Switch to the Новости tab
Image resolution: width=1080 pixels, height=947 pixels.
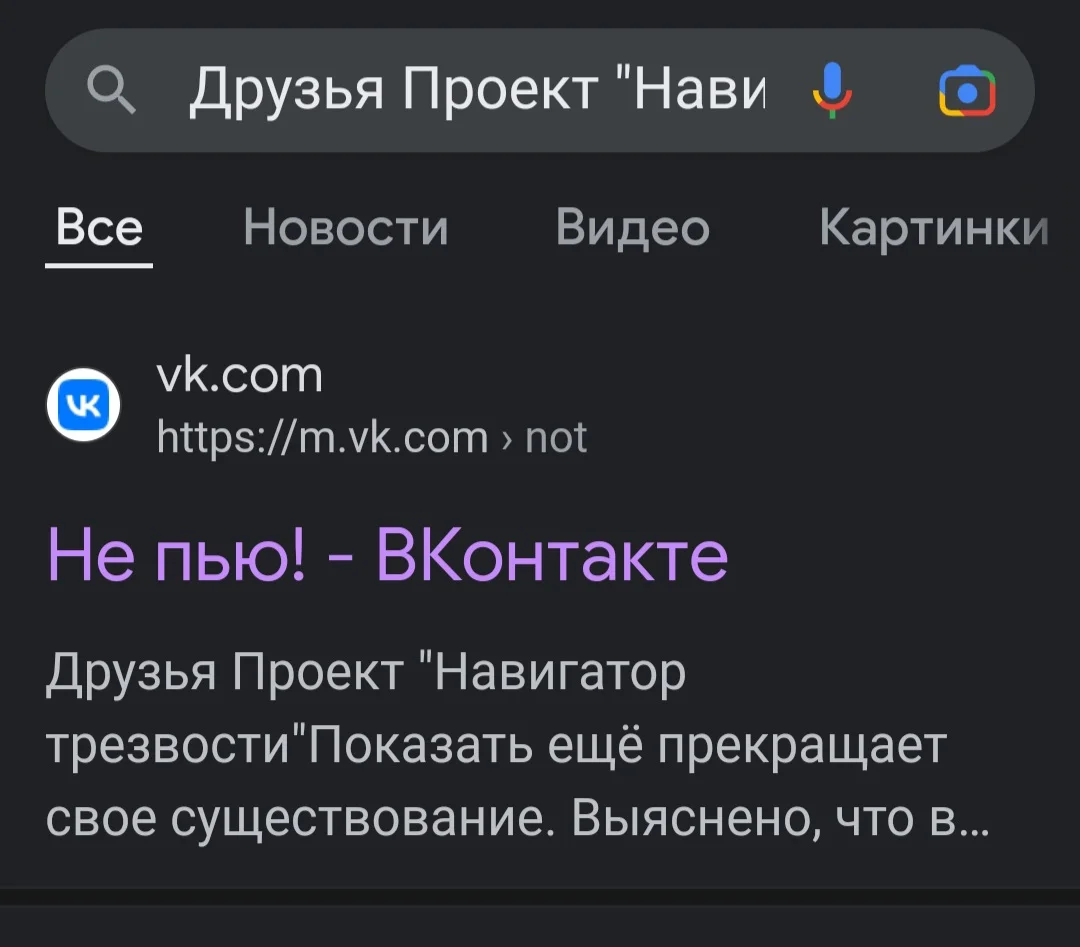(x=345, y=228)
